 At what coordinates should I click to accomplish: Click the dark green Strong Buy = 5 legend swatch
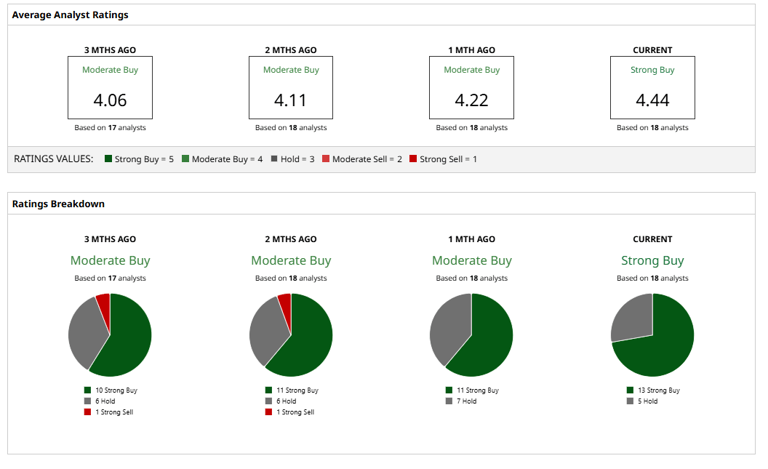107,159
